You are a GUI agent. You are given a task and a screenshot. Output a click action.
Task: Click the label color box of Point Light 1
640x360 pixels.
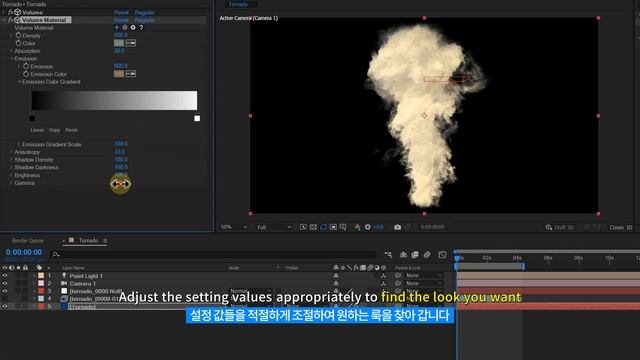coord(41,276)
